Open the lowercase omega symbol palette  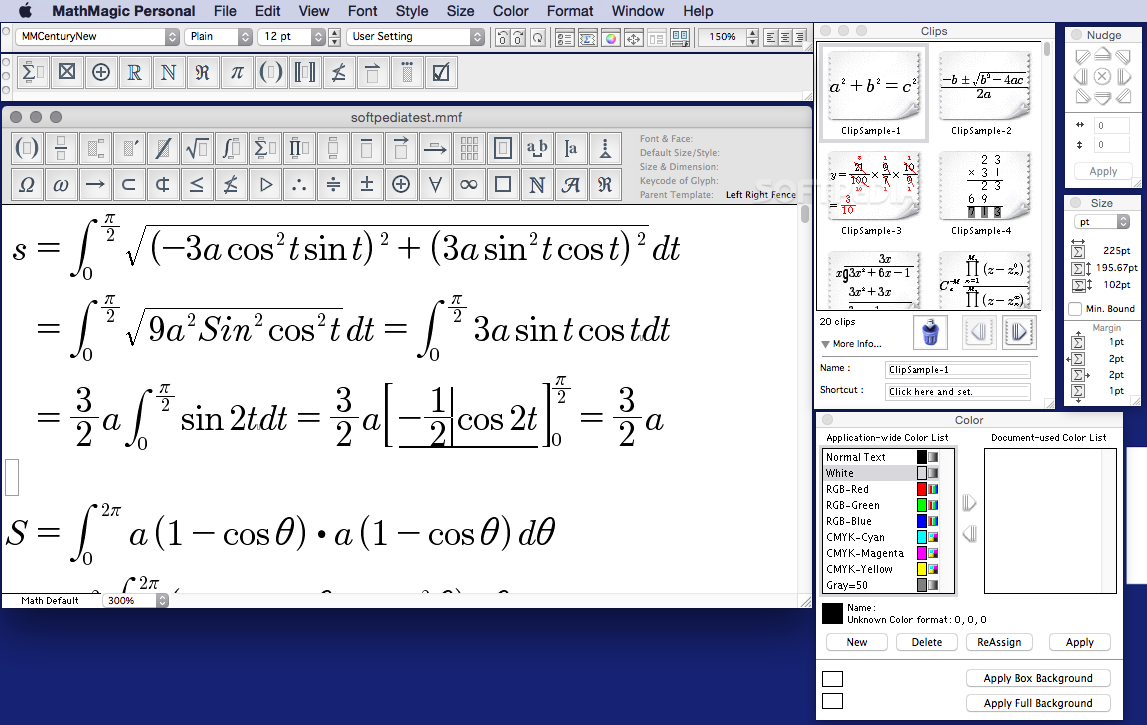(61, 184)
